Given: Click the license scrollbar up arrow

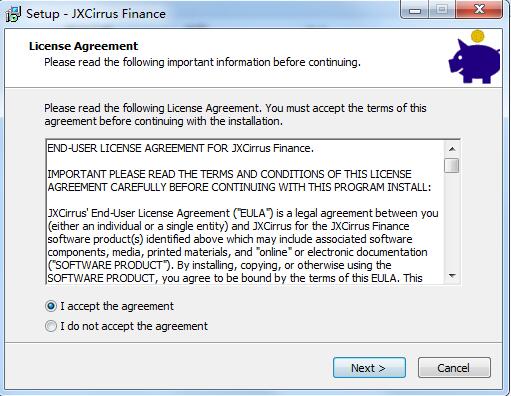Looking at the screenshot, I should tap(452, 149).
